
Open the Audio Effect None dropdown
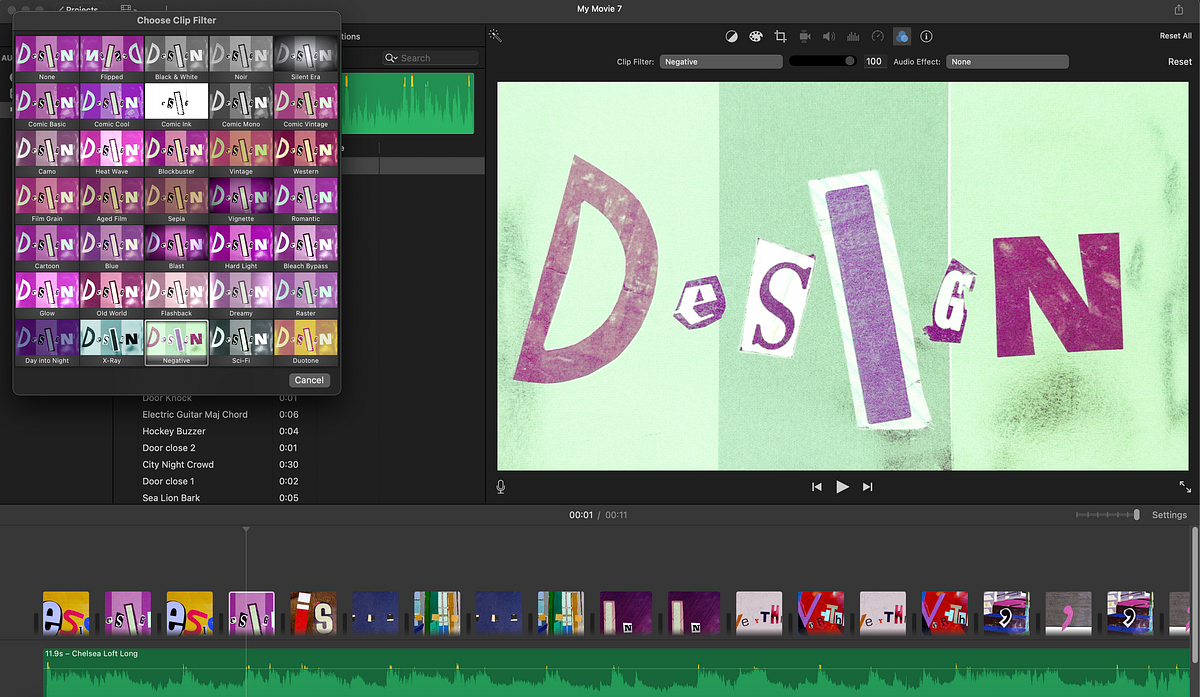click(1007, 62)
